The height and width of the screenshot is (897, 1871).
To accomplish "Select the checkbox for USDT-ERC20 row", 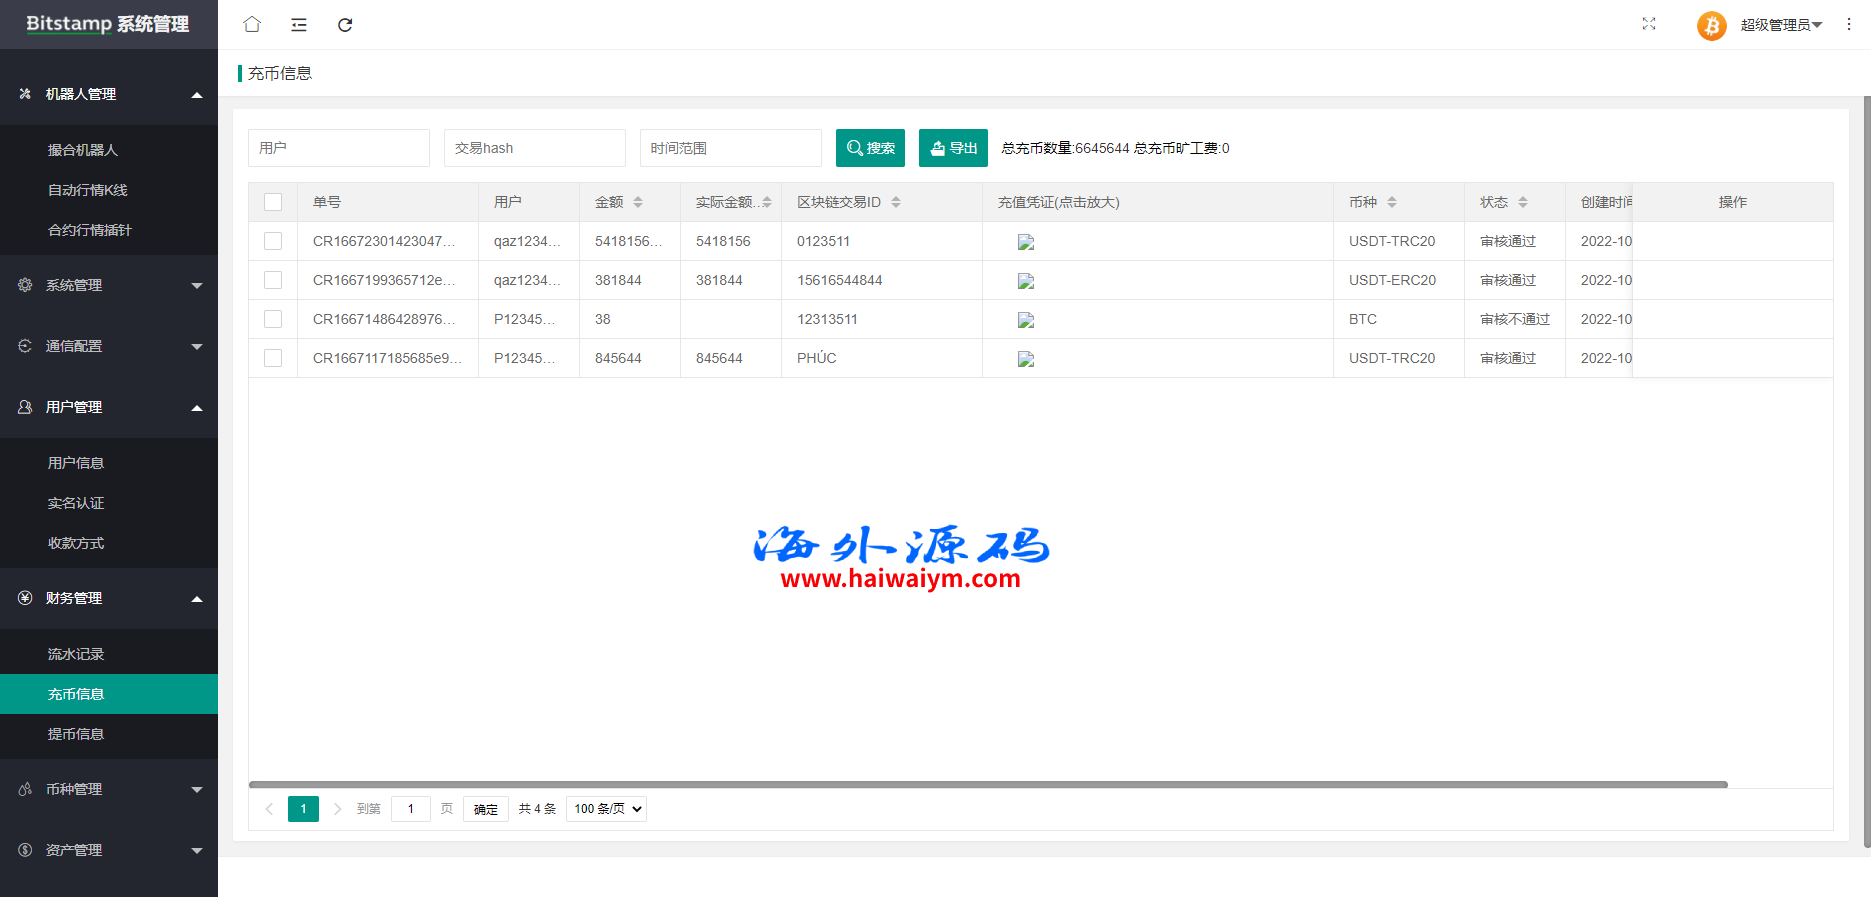I will pos(273,280).
